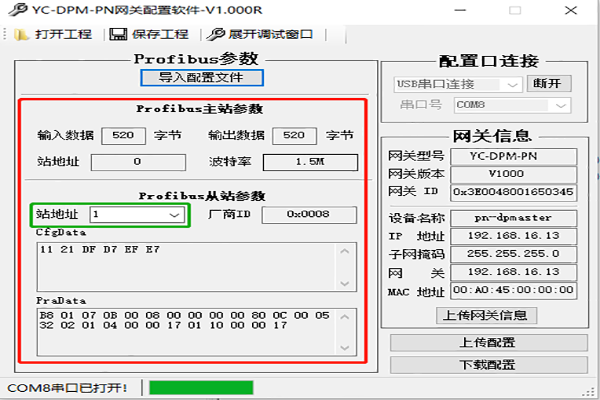Screen dimensions: 600x400
Task: Click the 导入配置文件 button
Action: point(202,78)
